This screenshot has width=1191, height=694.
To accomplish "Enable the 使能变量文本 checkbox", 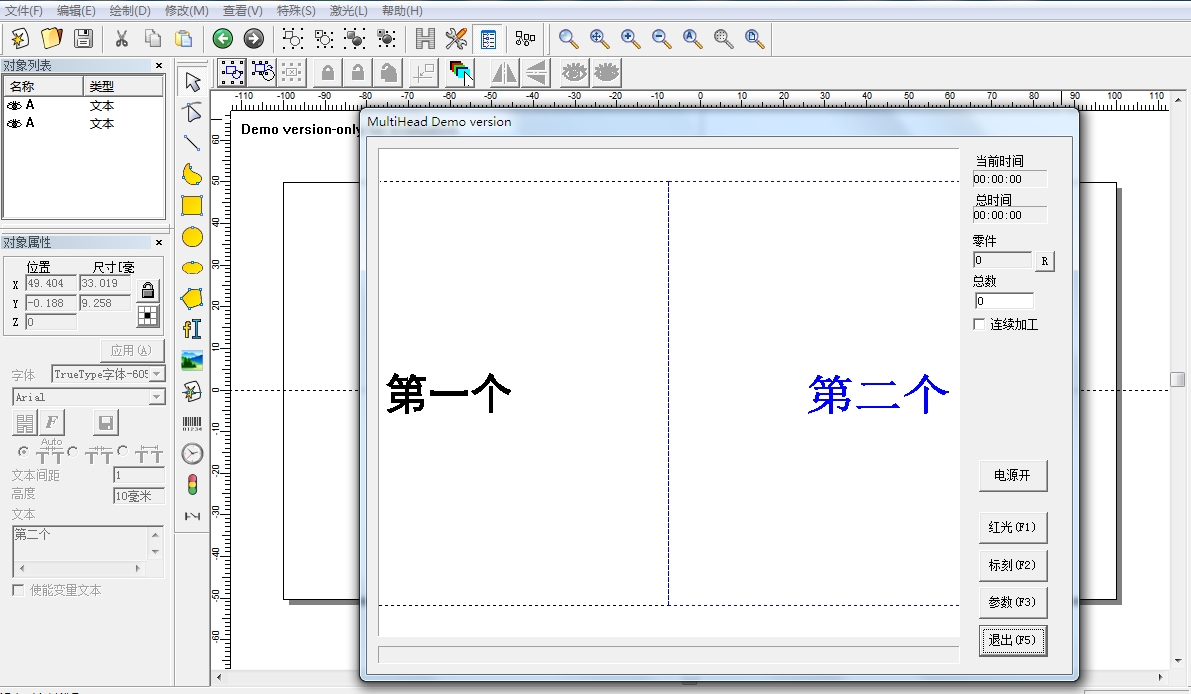I will pyautogui.click(x=18, y=590).
